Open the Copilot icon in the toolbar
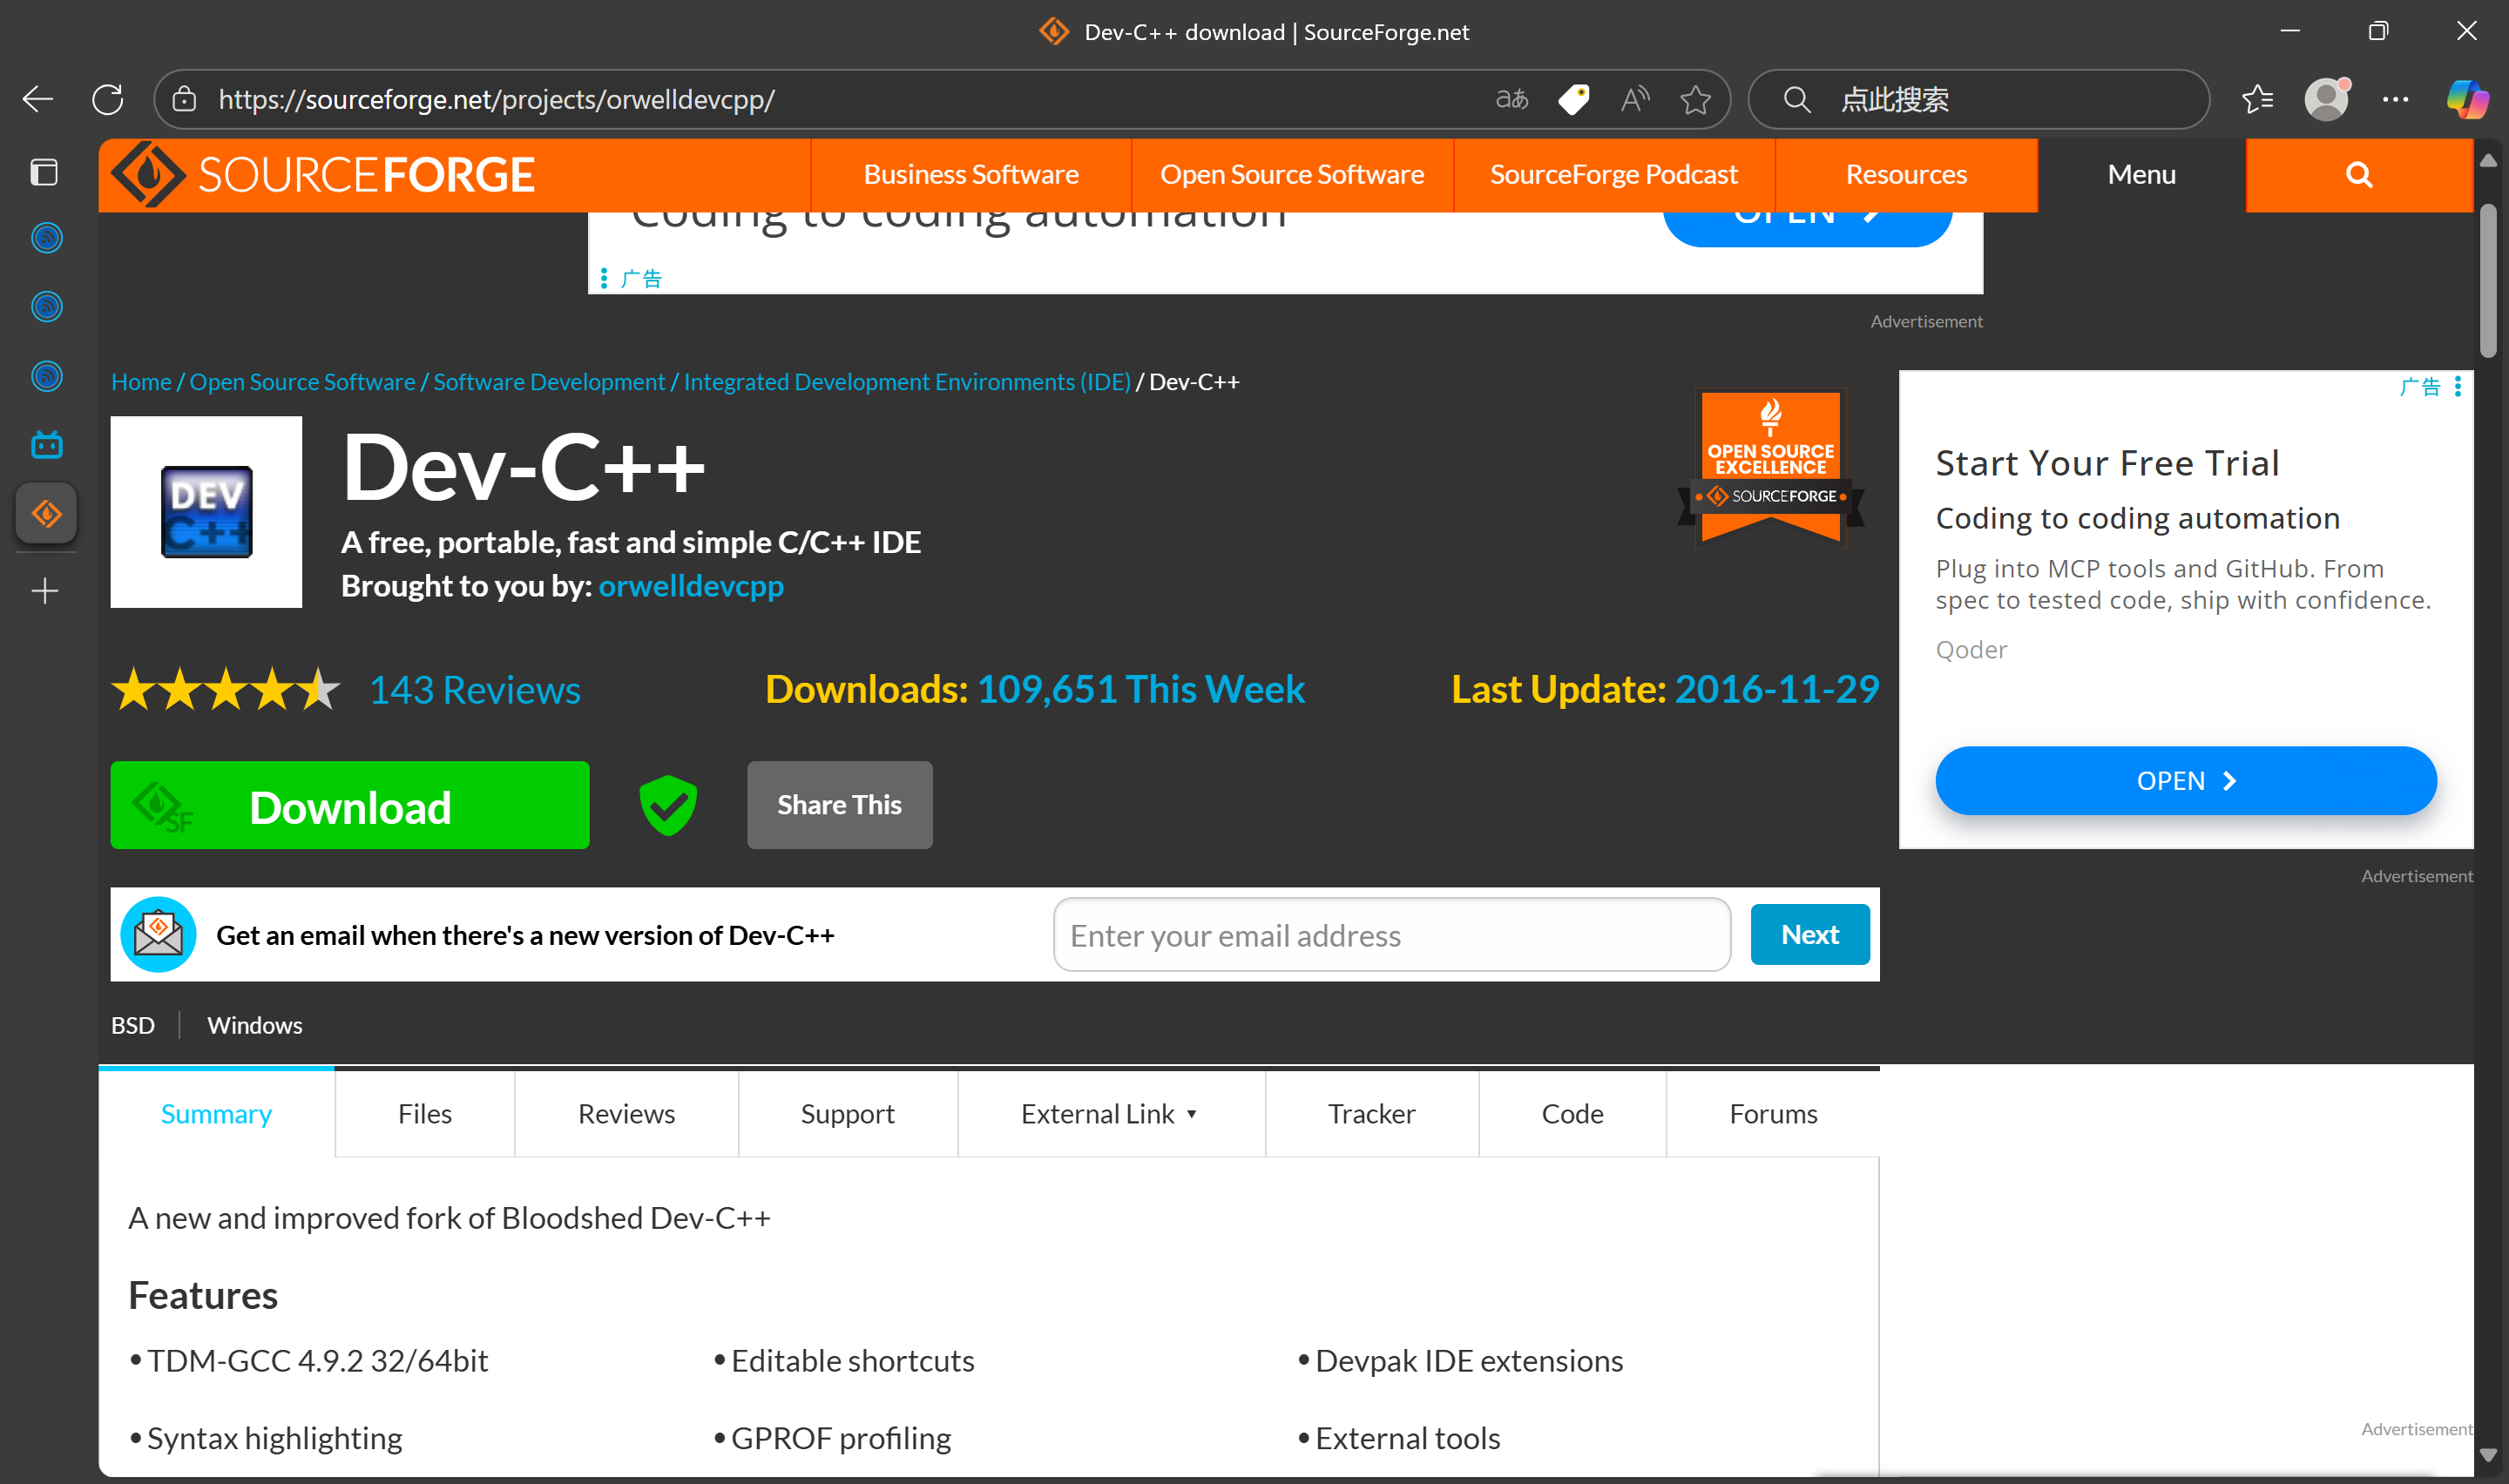 pyautogui.click(x=2466, y=99)
